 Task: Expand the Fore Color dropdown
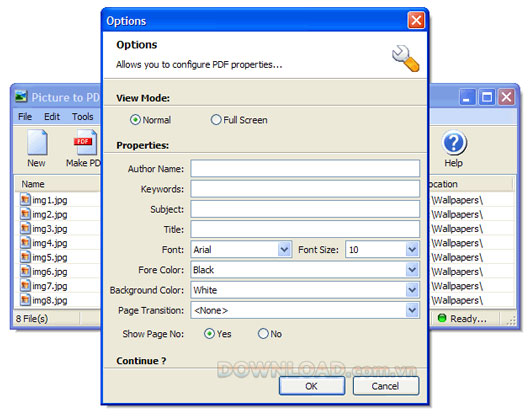coord(412,270)
